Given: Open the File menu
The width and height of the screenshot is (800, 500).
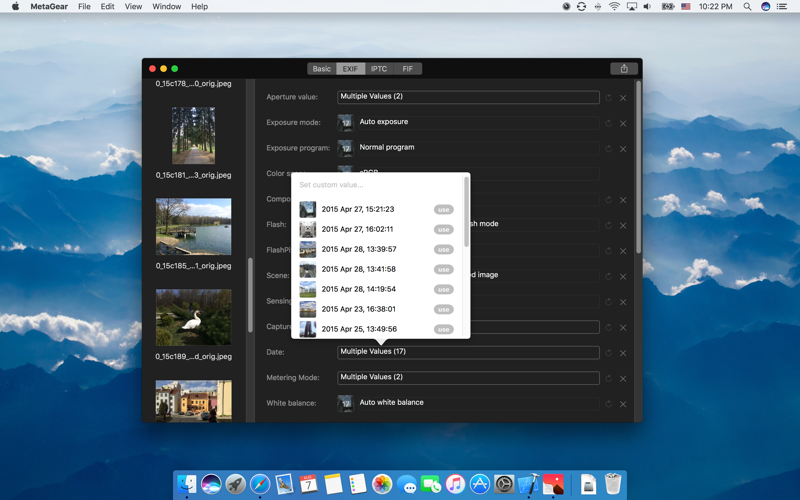Looking at the screenshot, I should tap(84, 7).
